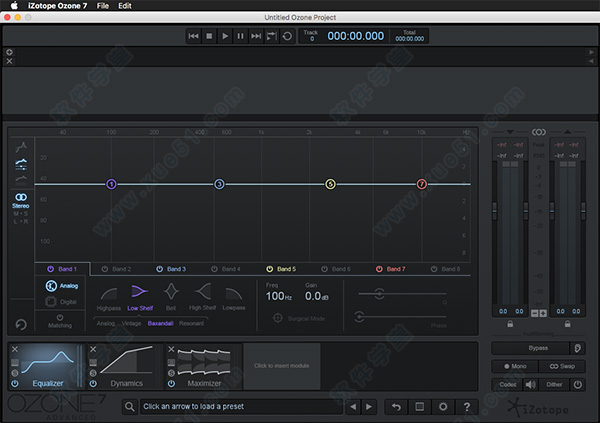Open the iZotope Ozone 7 app menu
This screenshot has width=600, height=423.
click(x=57, y=6)
